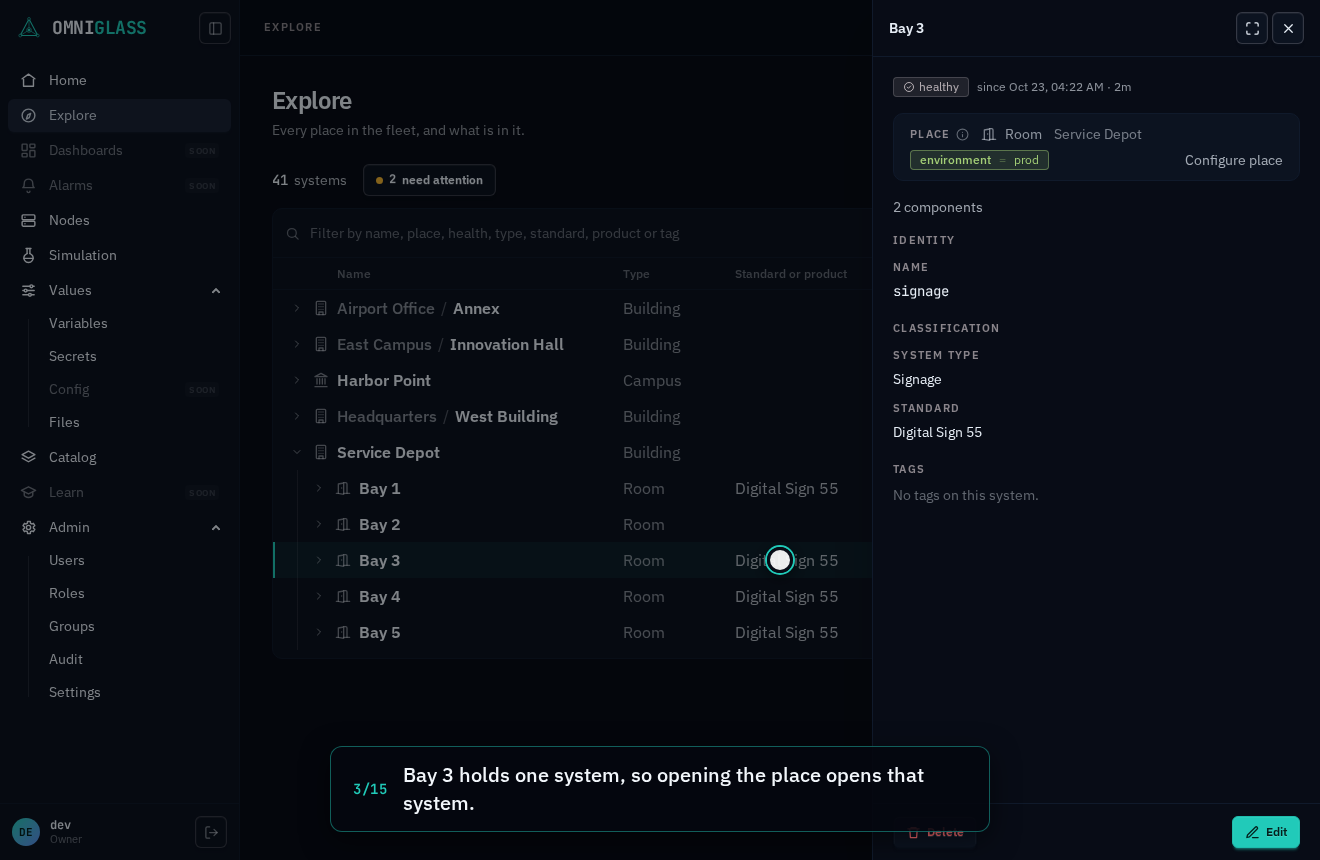Click the Admin gear icon
The width and height of the screenshot is (1320, 860).
tap(29, 527)
